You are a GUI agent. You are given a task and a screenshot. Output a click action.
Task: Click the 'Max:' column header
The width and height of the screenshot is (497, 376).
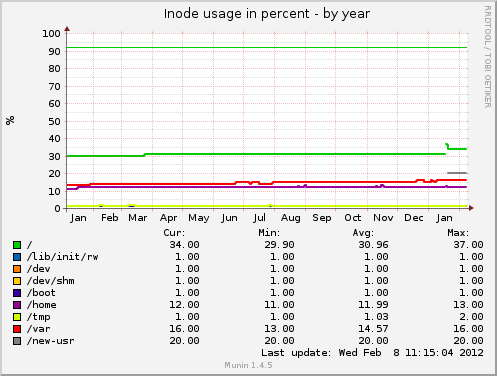click(x=458, y=233)
